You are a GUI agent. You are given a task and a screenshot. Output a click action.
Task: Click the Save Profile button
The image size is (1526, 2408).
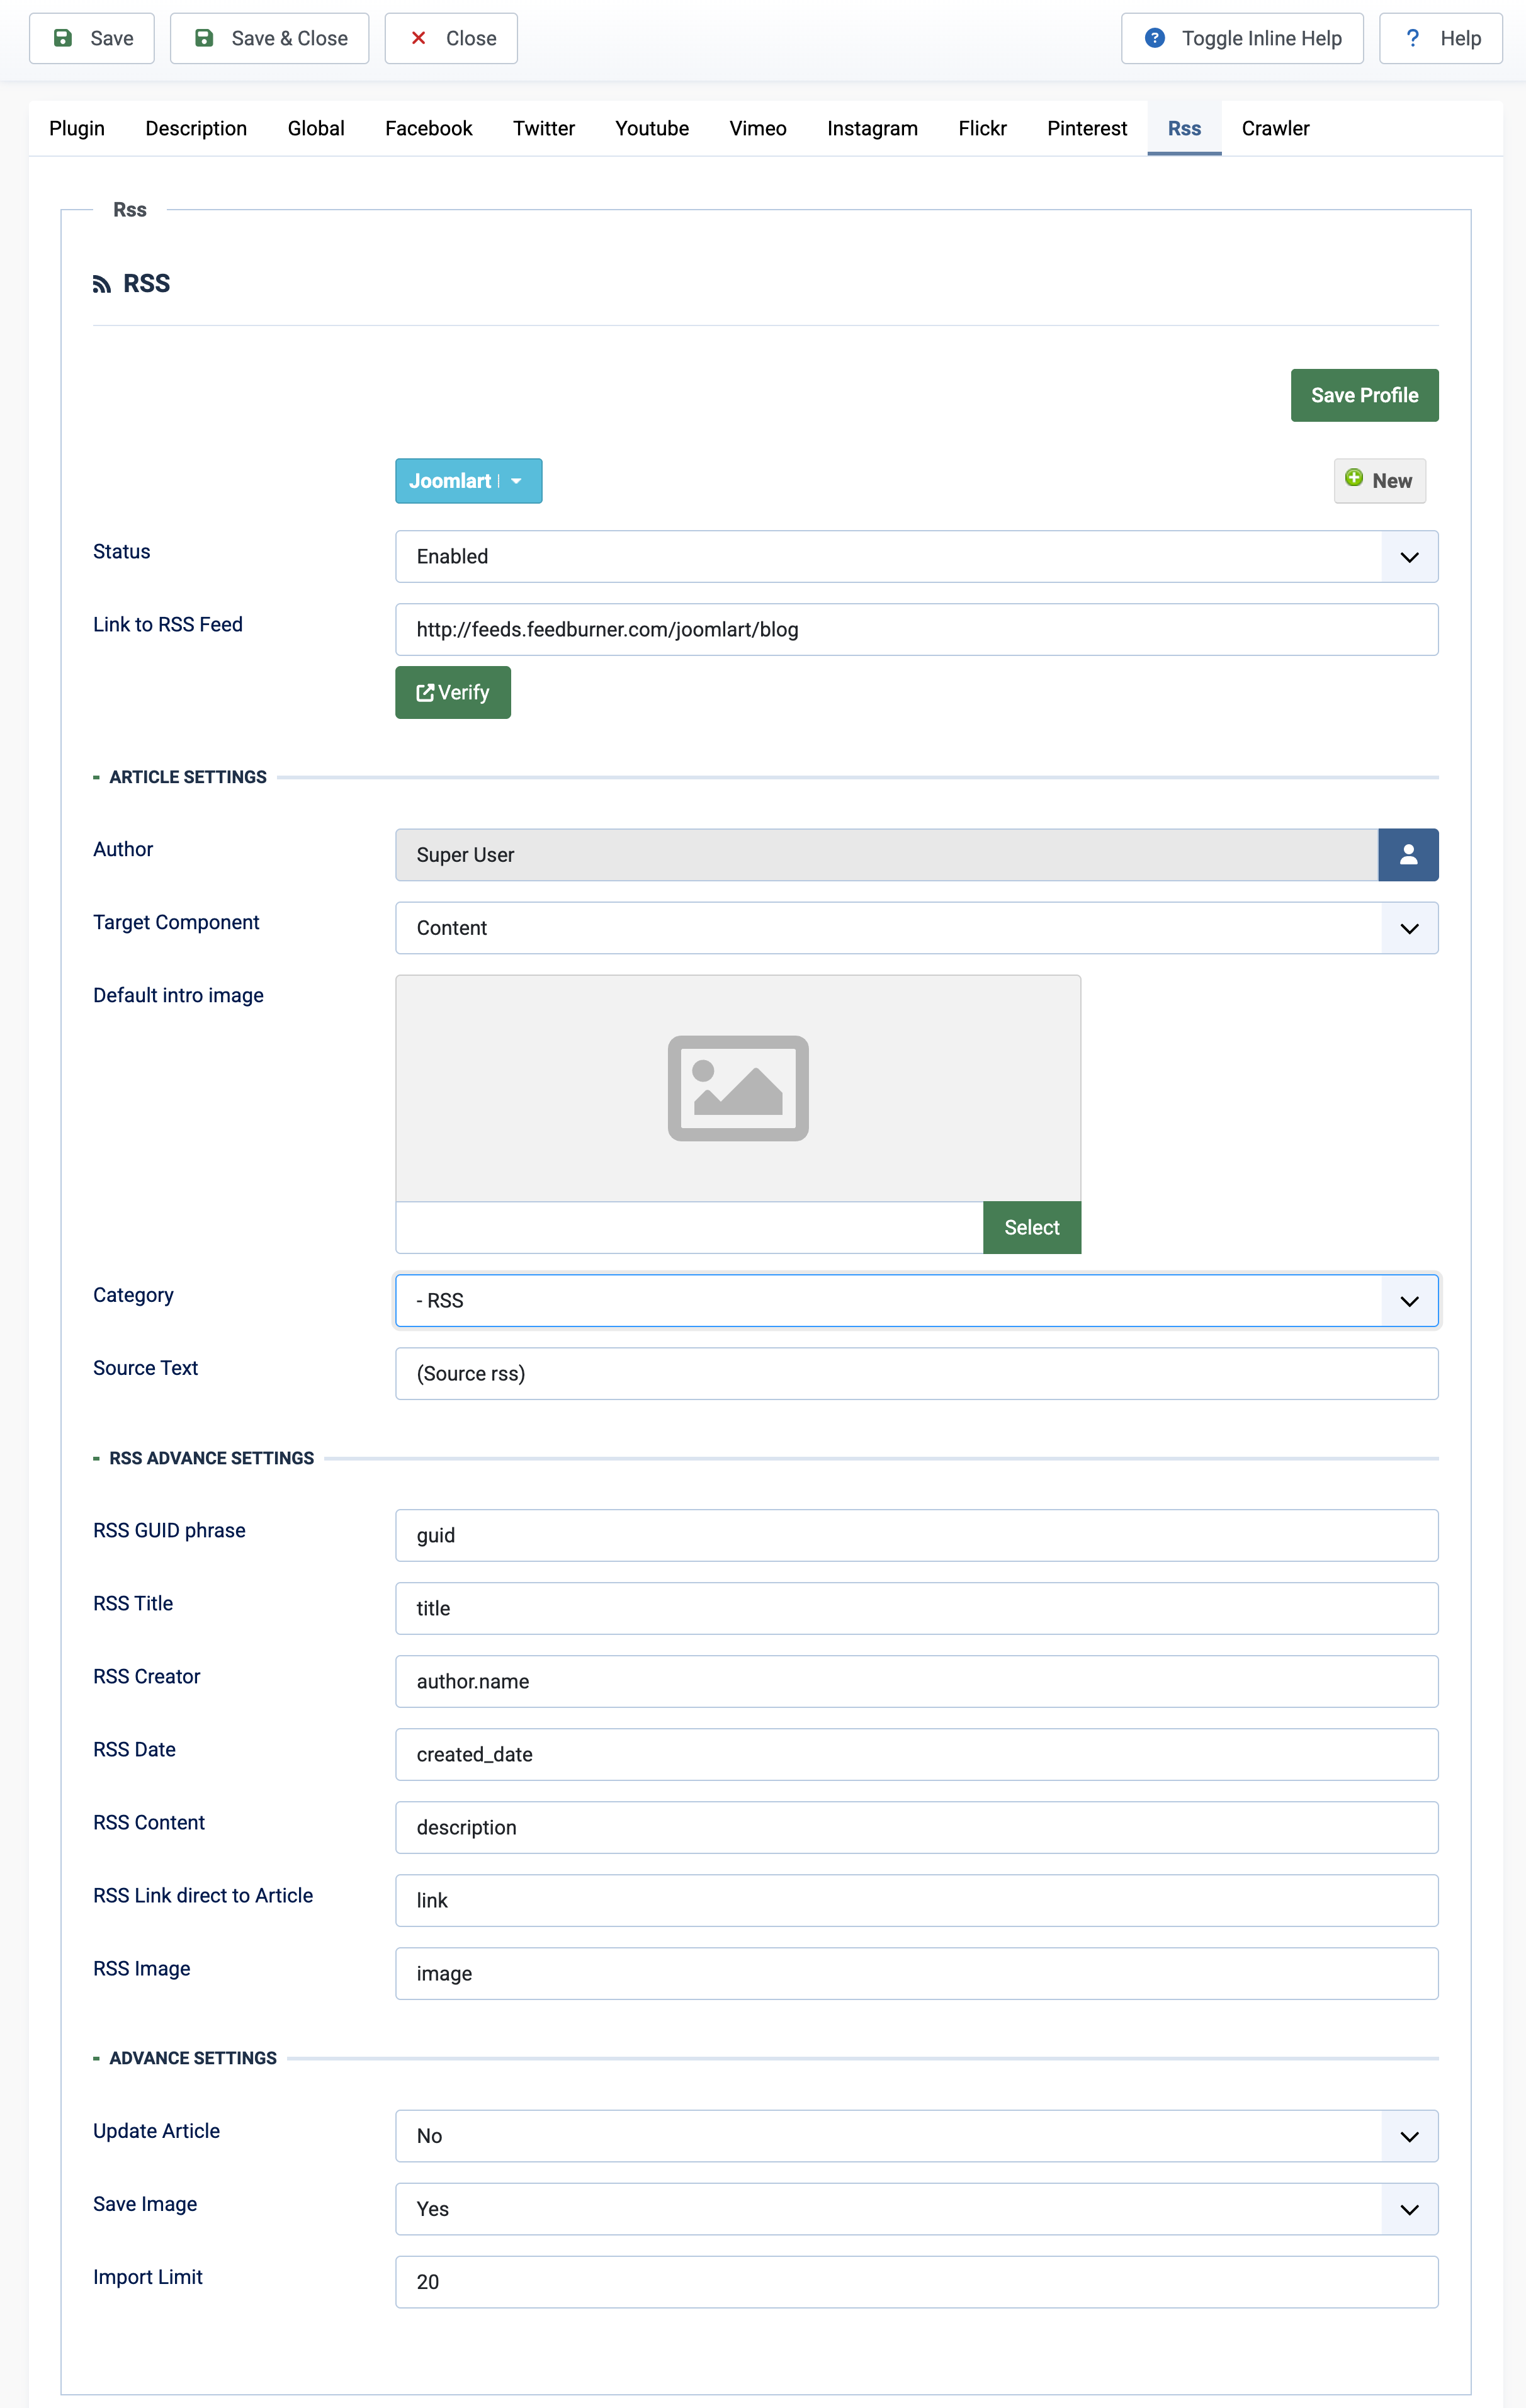point(1363,395)
